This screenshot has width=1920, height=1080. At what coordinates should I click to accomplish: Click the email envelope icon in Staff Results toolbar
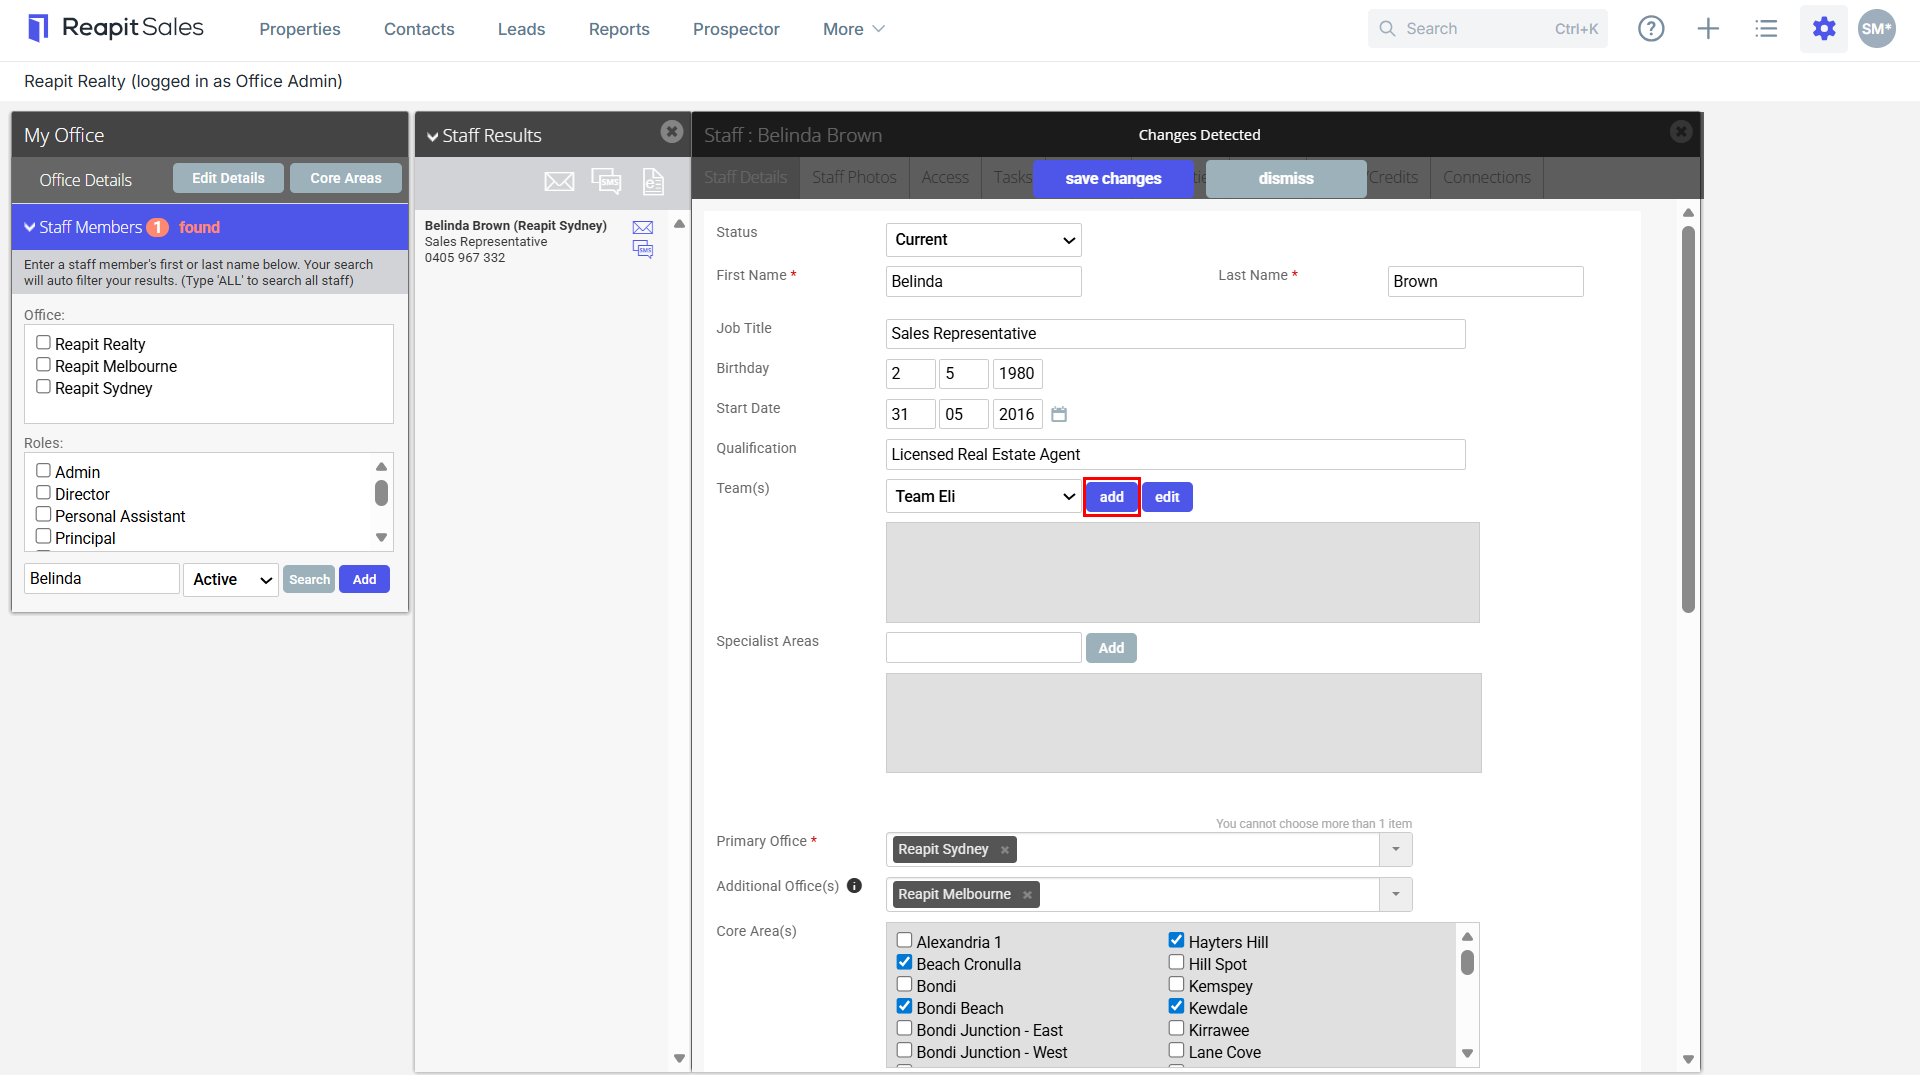click(559, 181)
